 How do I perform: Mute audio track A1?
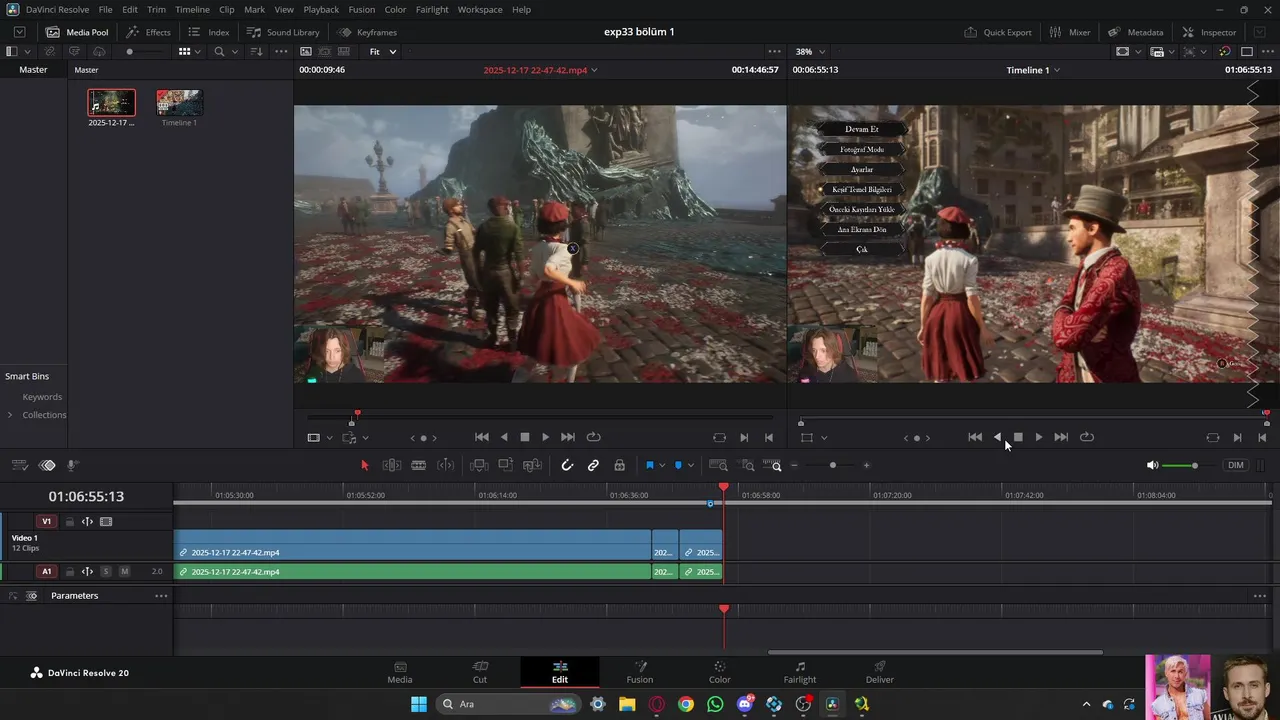click(124, 572)
